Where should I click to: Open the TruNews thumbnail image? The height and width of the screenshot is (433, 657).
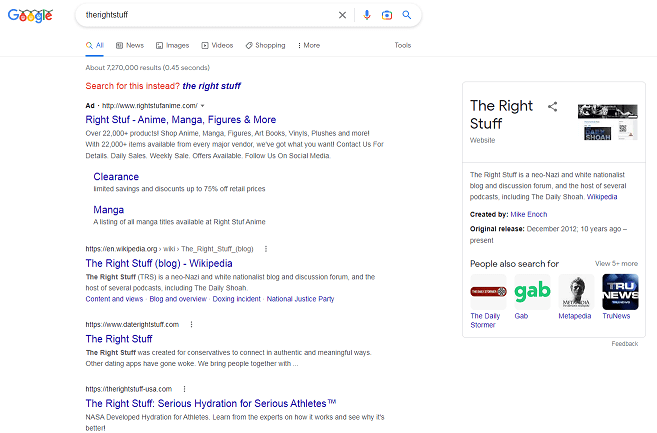coord(620,292)
